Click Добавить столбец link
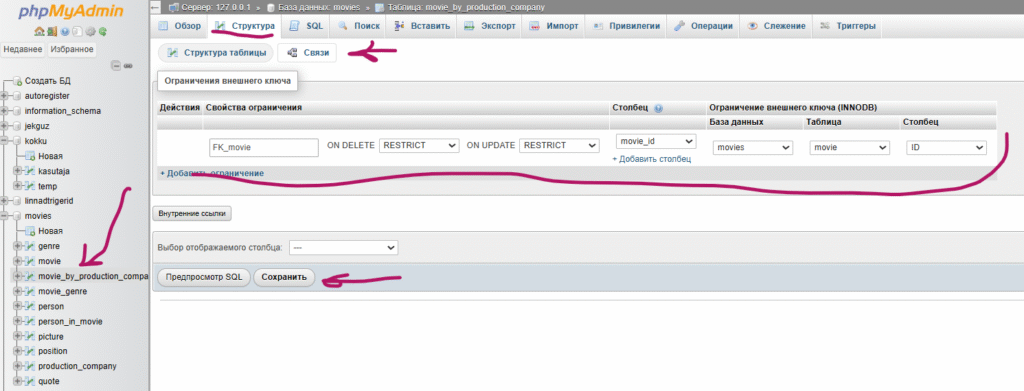Screen dimensions: 1024x391 pyautogui.click(x=651, y=159)
